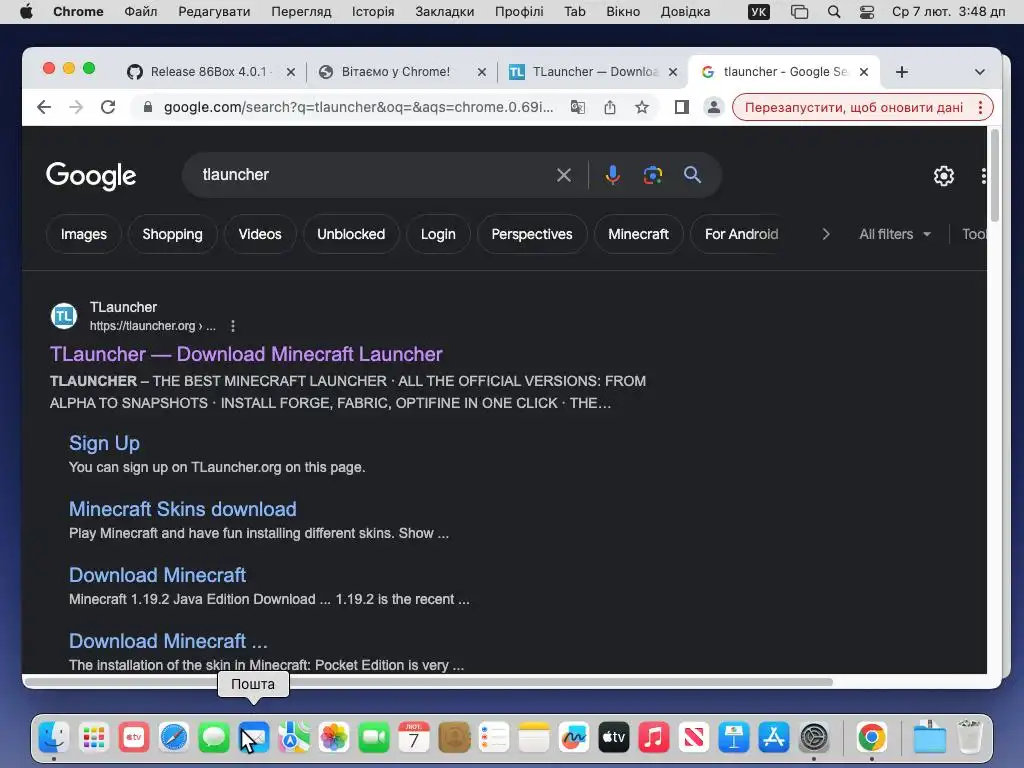Click Перезапустити, щоб оновити дані button
1024x768 pixels.
click(854, 107)
